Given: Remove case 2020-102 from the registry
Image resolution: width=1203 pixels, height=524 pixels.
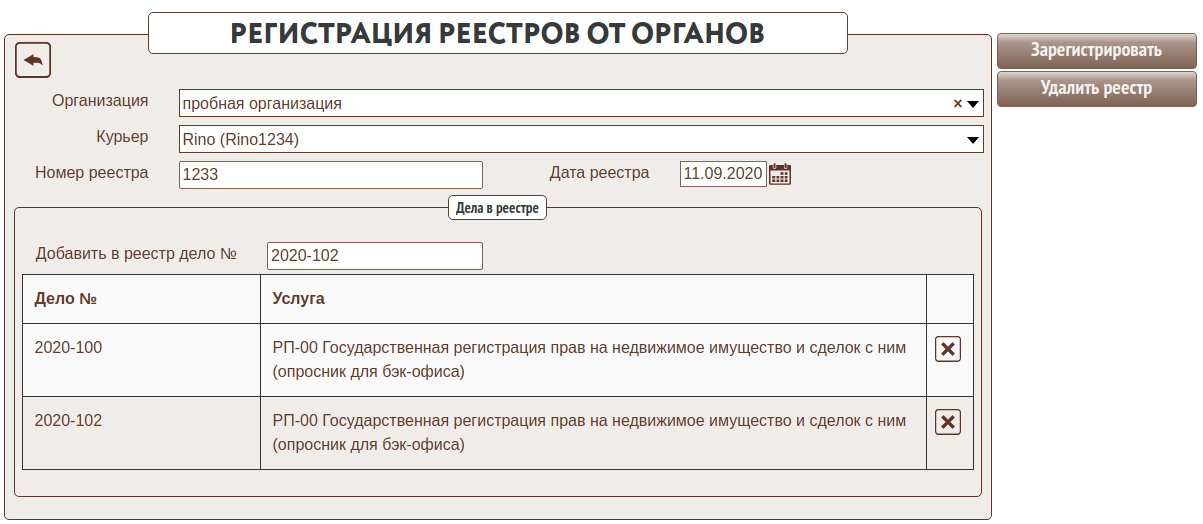Looking at the screenshot, I should [948, 422].
